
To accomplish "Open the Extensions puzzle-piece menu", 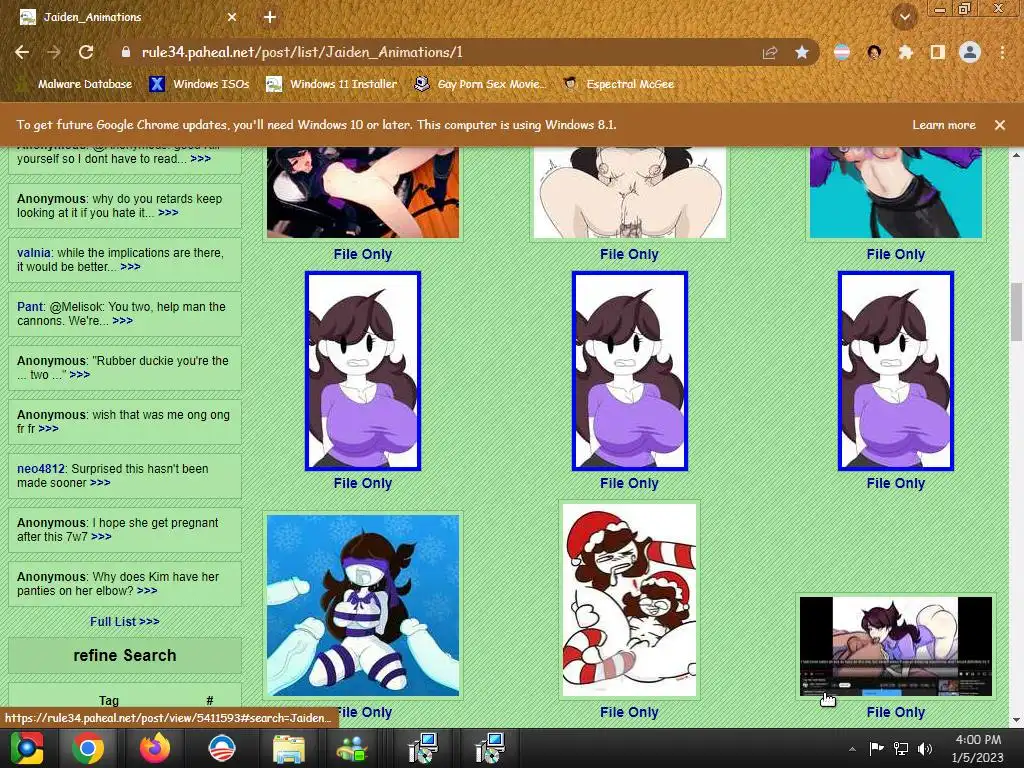I will pos(906,52).
